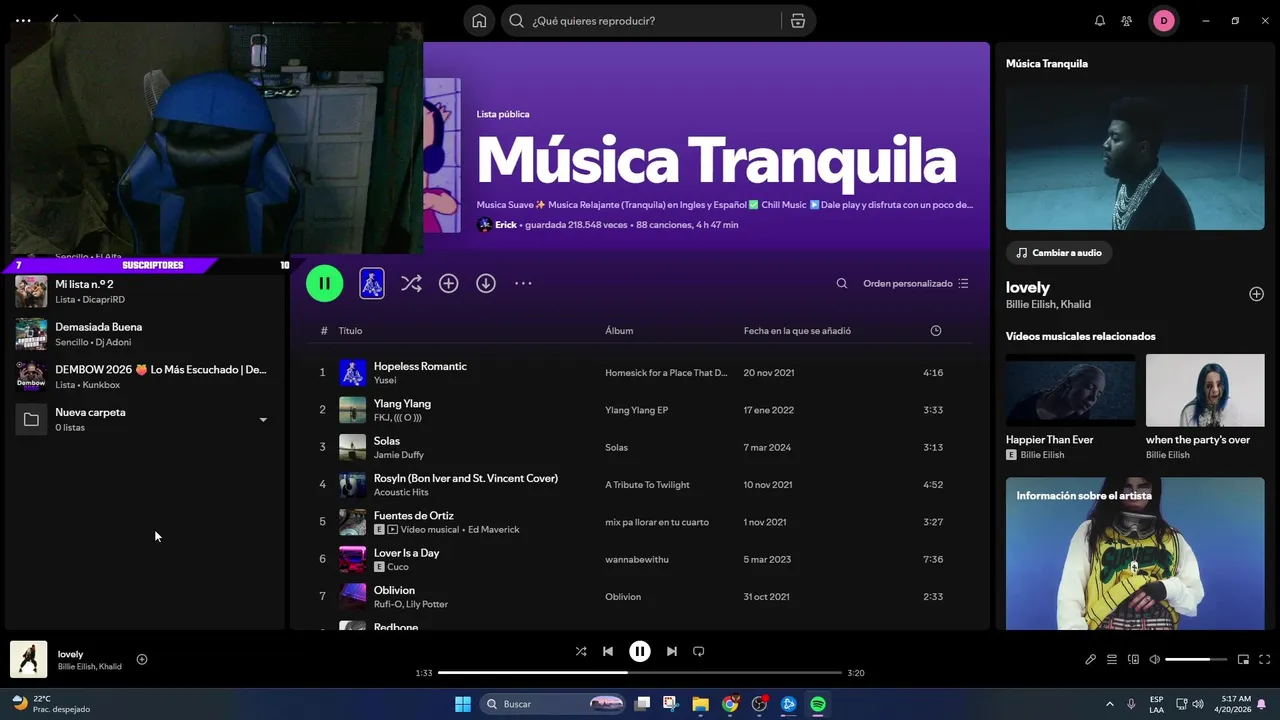The height and width of the screenshot is (720, 1280).
Task: Toggle playlist shuffle beside the green button
Action: click(x=411, y=284)
